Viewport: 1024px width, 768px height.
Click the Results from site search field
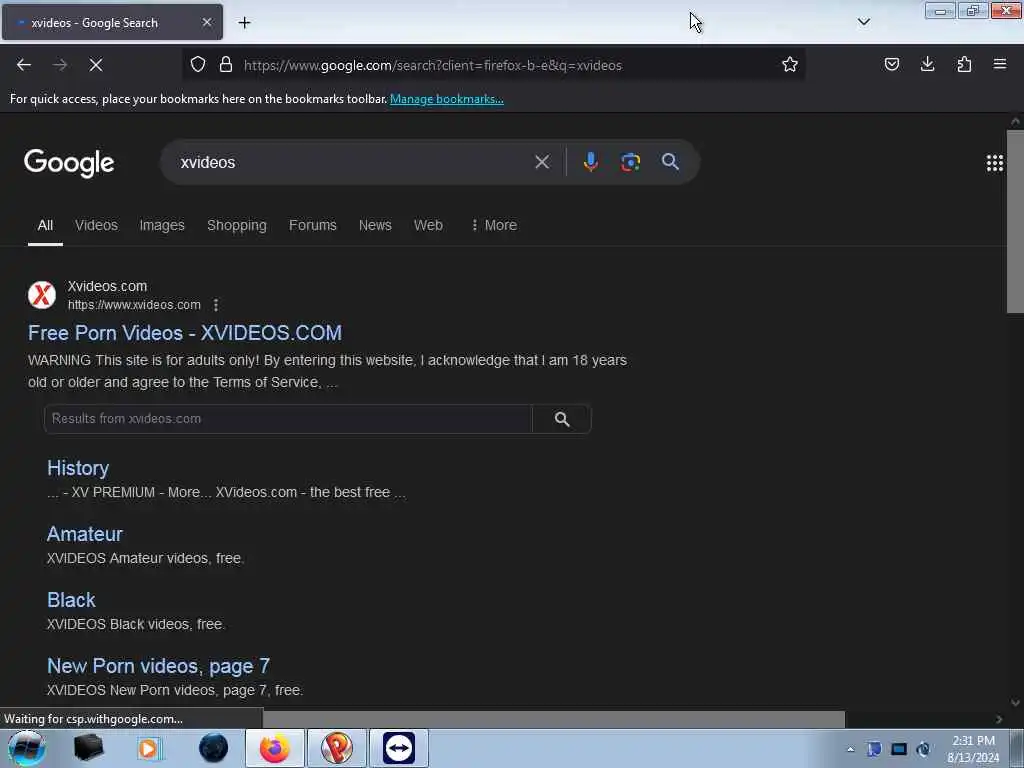tap(288, 419)
